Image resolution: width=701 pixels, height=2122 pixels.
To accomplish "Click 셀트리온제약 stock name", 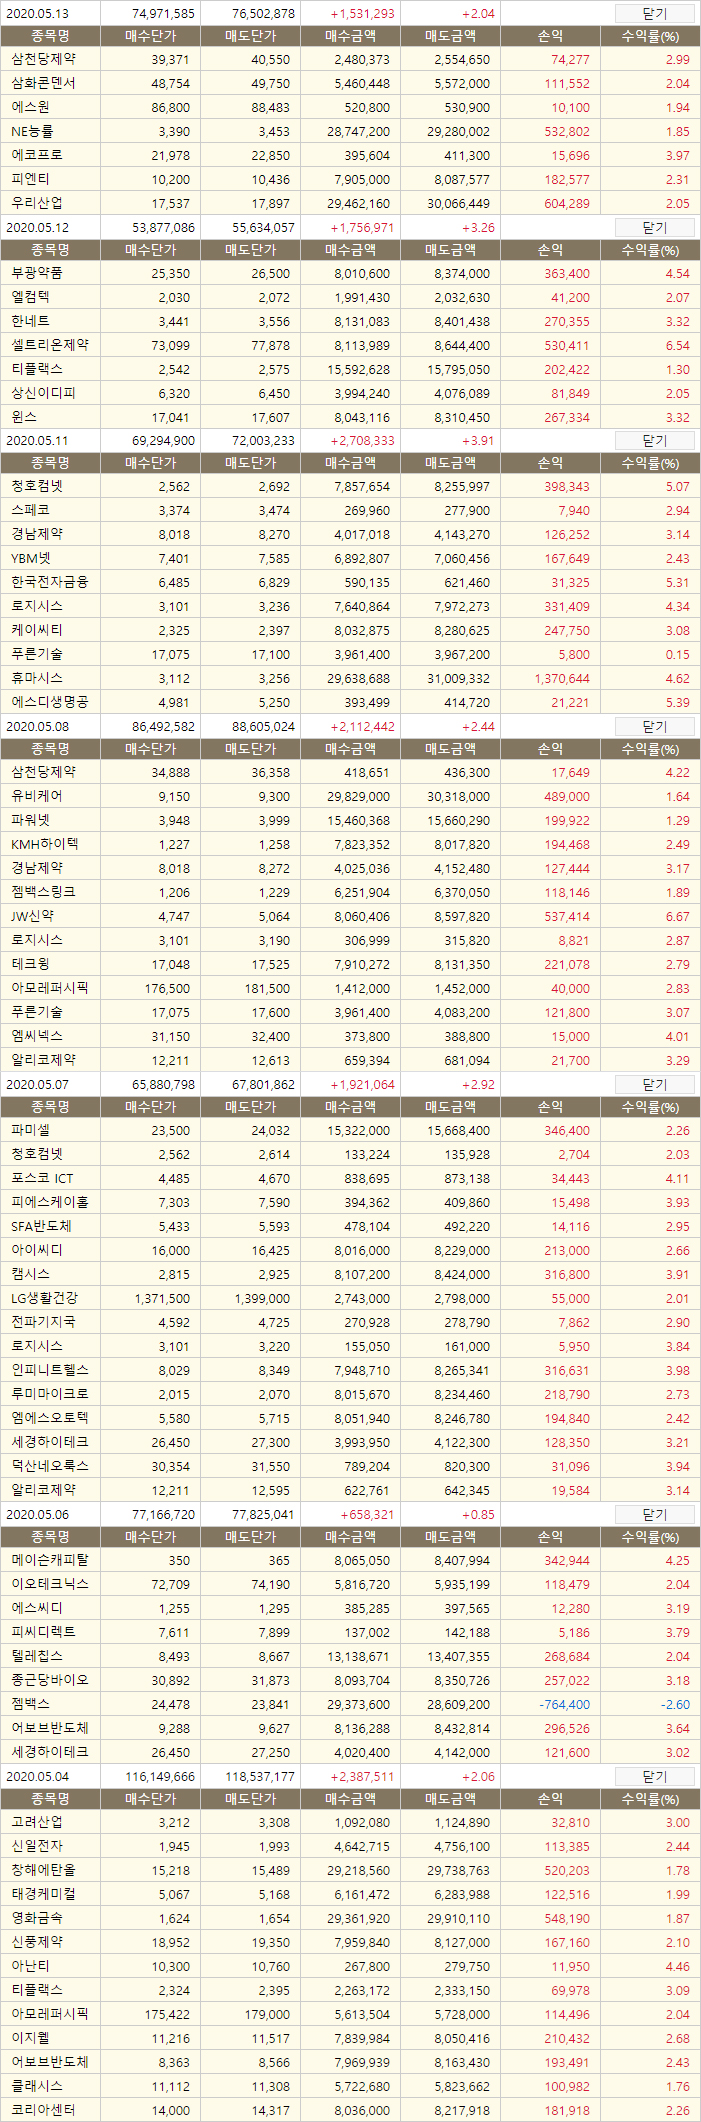I will 50,344.
